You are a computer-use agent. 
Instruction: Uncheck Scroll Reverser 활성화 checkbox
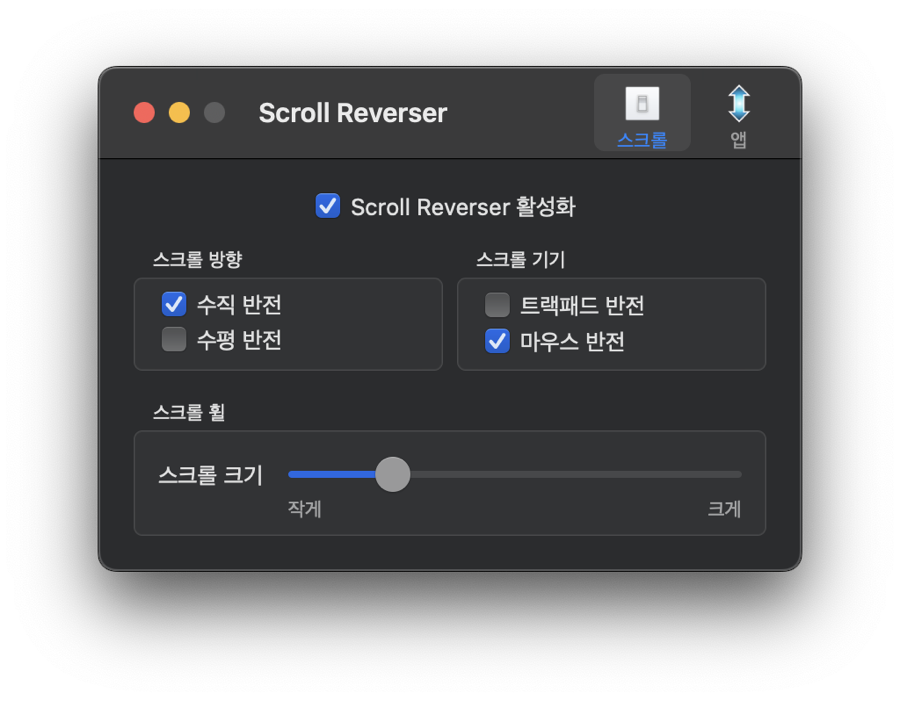click(328, 206)
